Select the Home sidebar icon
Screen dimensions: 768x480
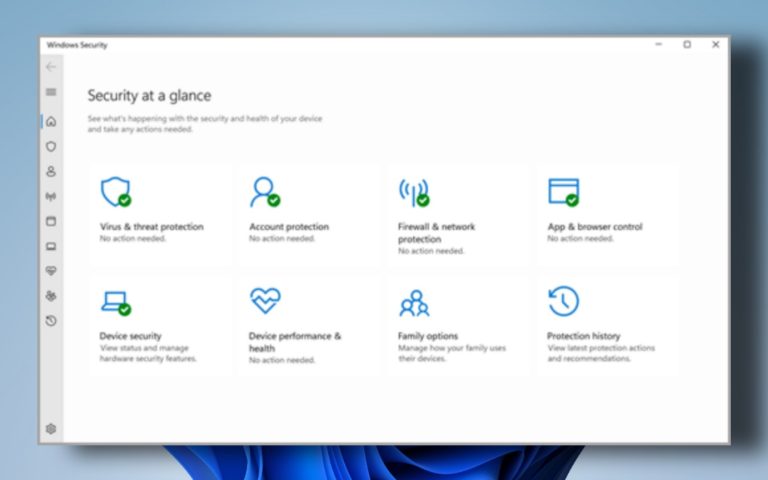pos(51,121)
